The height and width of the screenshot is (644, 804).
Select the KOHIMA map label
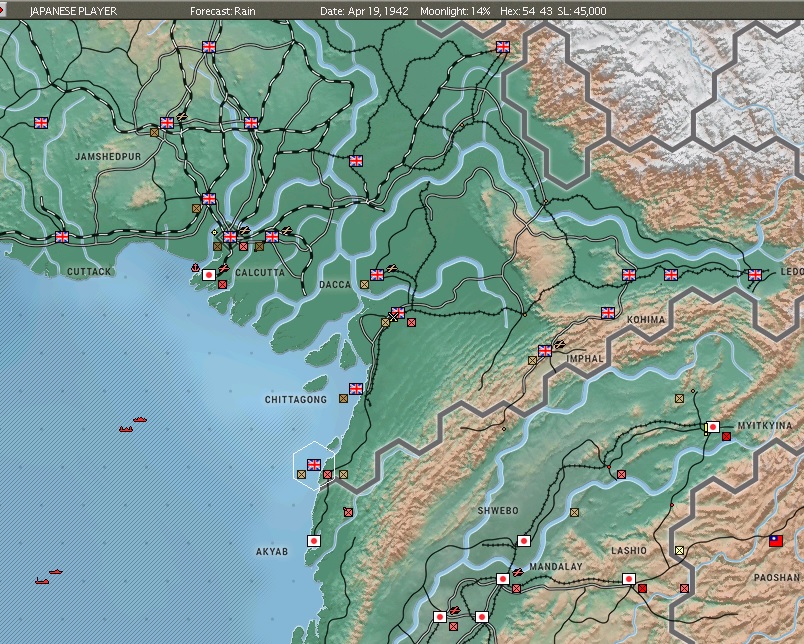[646, 319]
